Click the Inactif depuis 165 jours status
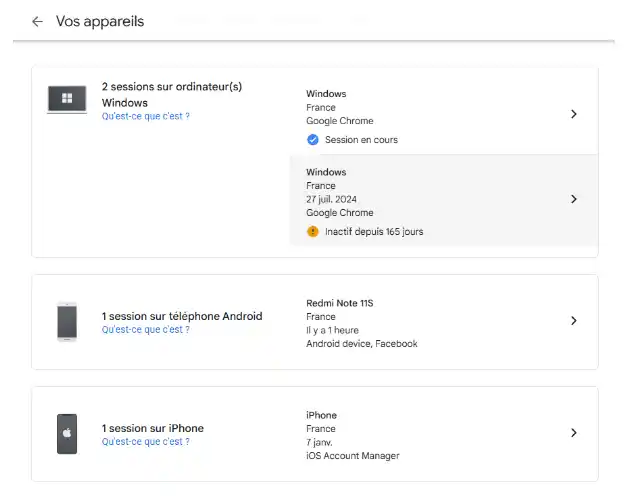The width and height of the screenshot is (624, 504). [x=374, y=232]
